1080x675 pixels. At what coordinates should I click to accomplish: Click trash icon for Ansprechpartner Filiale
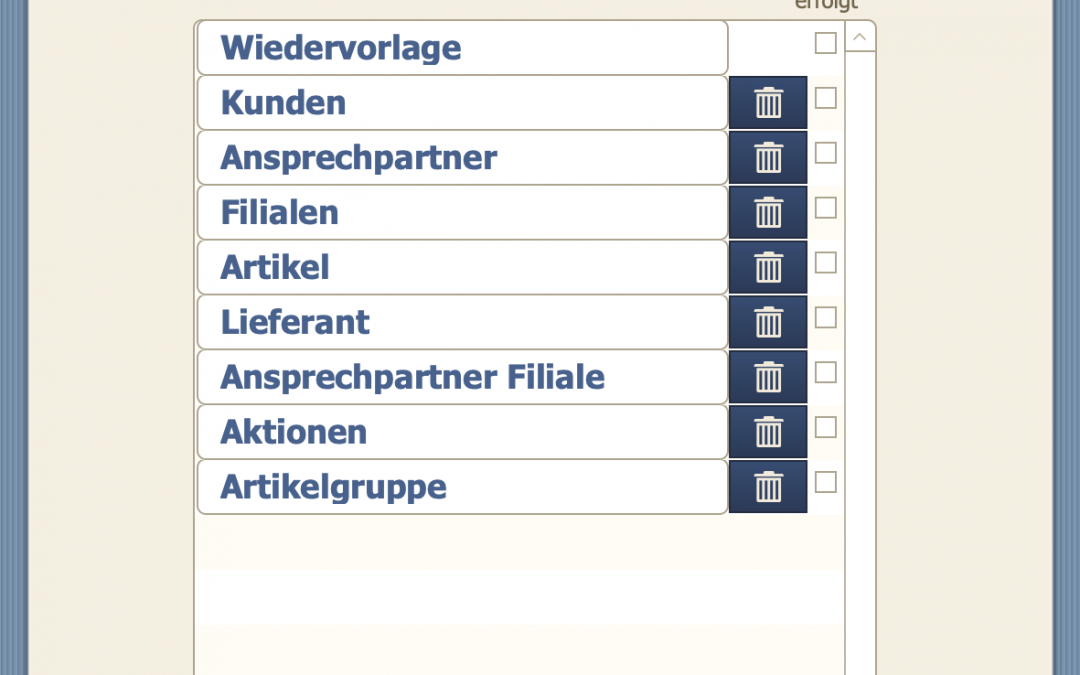768,377
